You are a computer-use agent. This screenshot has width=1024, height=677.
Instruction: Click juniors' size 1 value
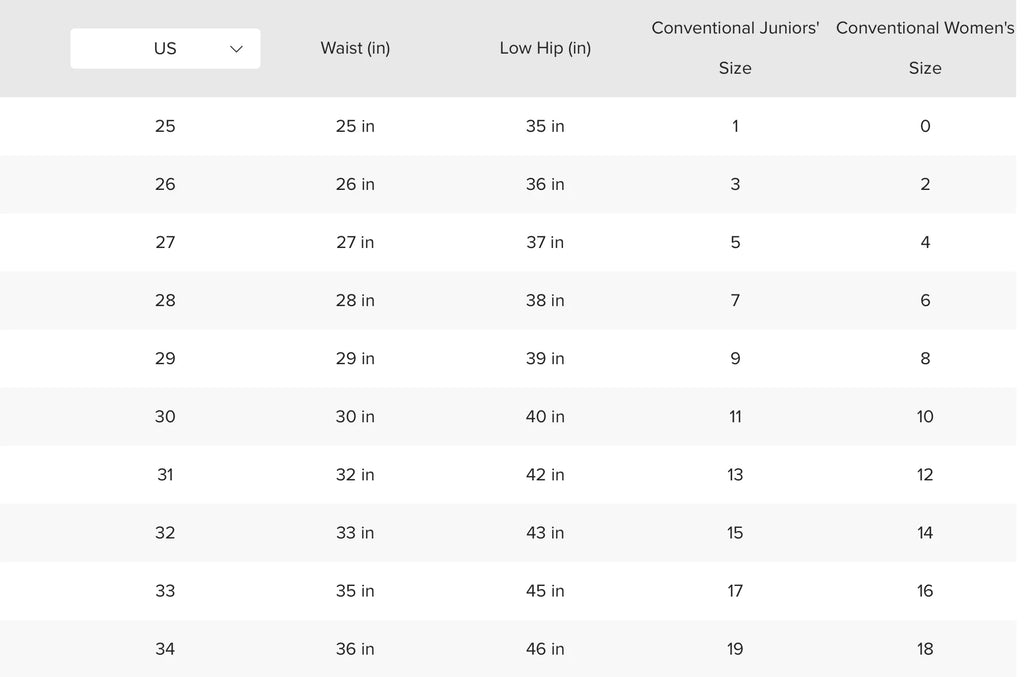[x=735, y=126]
